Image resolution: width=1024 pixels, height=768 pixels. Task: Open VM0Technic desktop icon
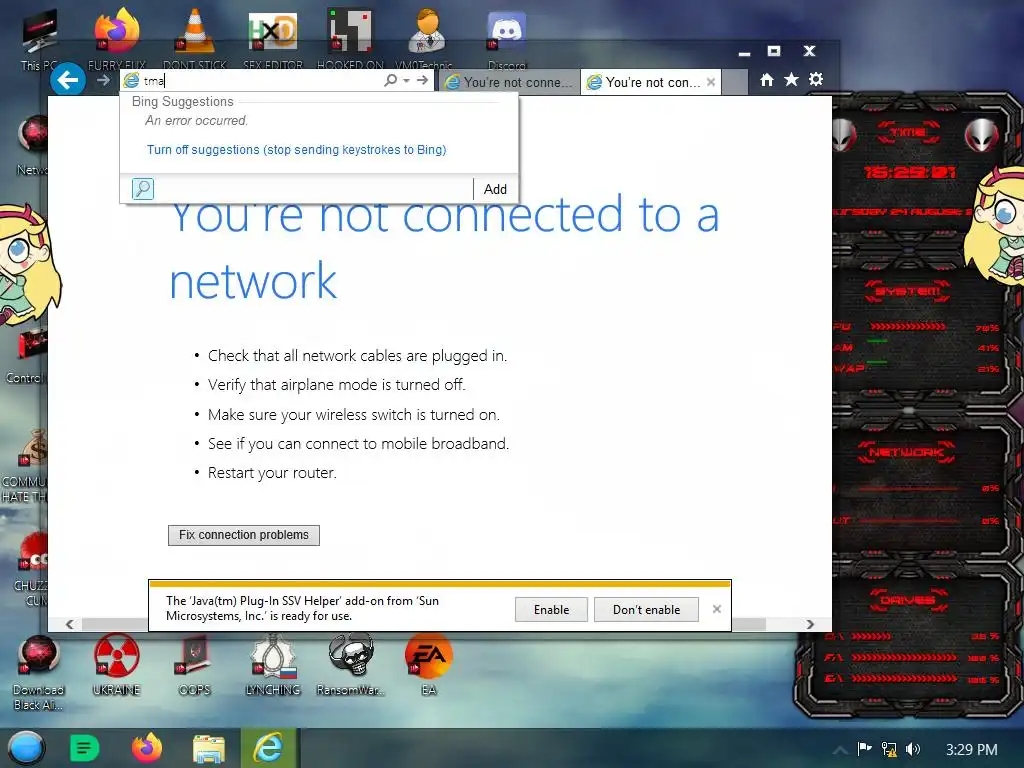click(427, 38)
